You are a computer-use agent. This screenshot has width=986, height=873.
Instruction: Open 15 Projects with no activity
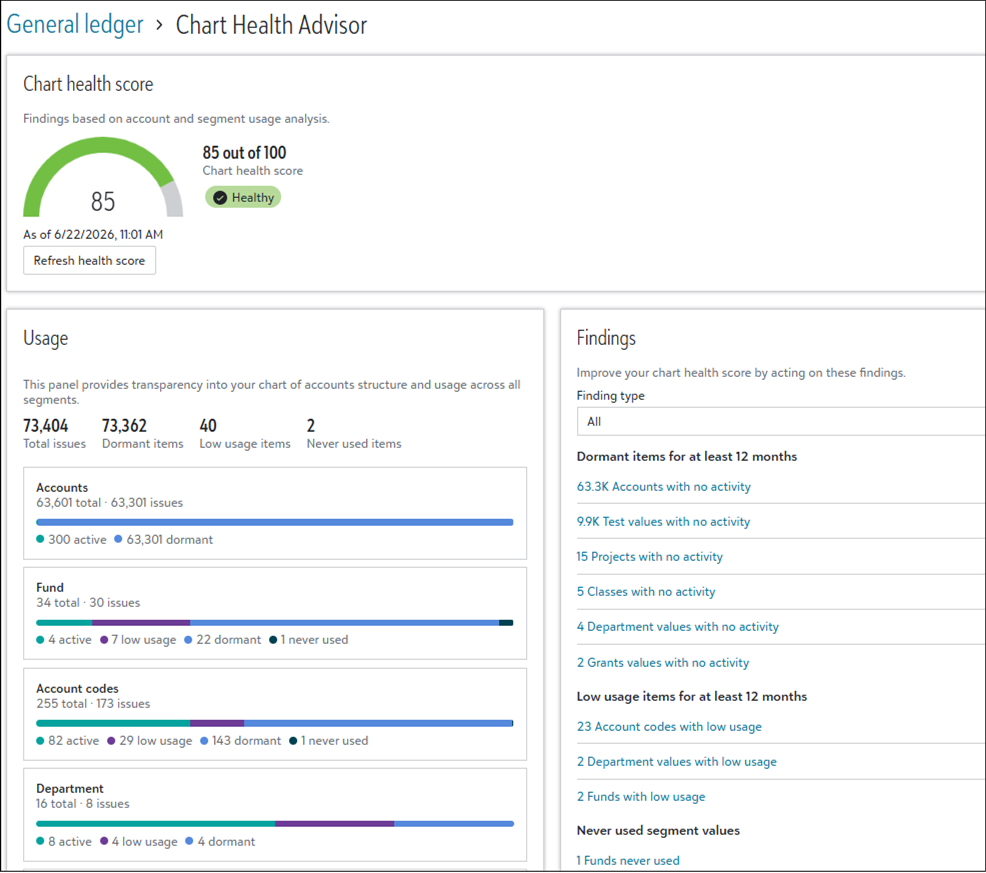tap(650, 557)
